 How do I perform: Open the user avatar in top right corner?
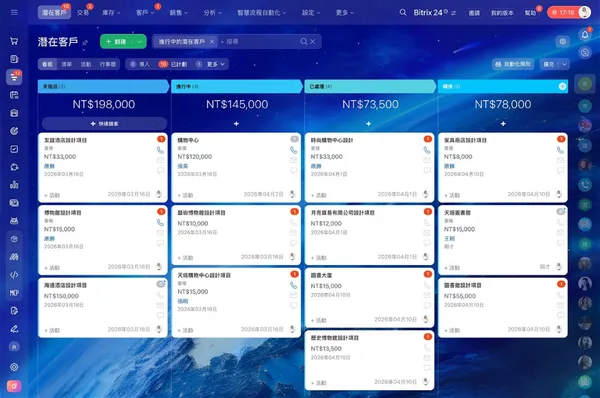[584, 12]
